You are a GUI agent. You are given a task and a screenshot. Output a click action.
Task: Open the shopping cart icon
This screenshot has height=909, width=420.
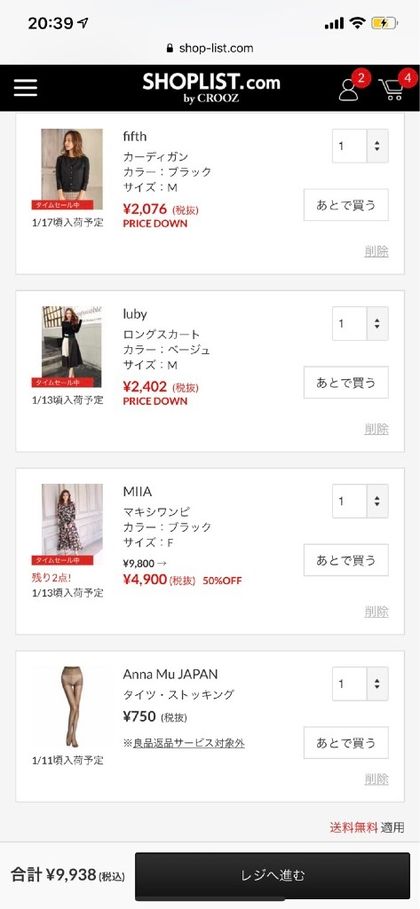[392, 90]
